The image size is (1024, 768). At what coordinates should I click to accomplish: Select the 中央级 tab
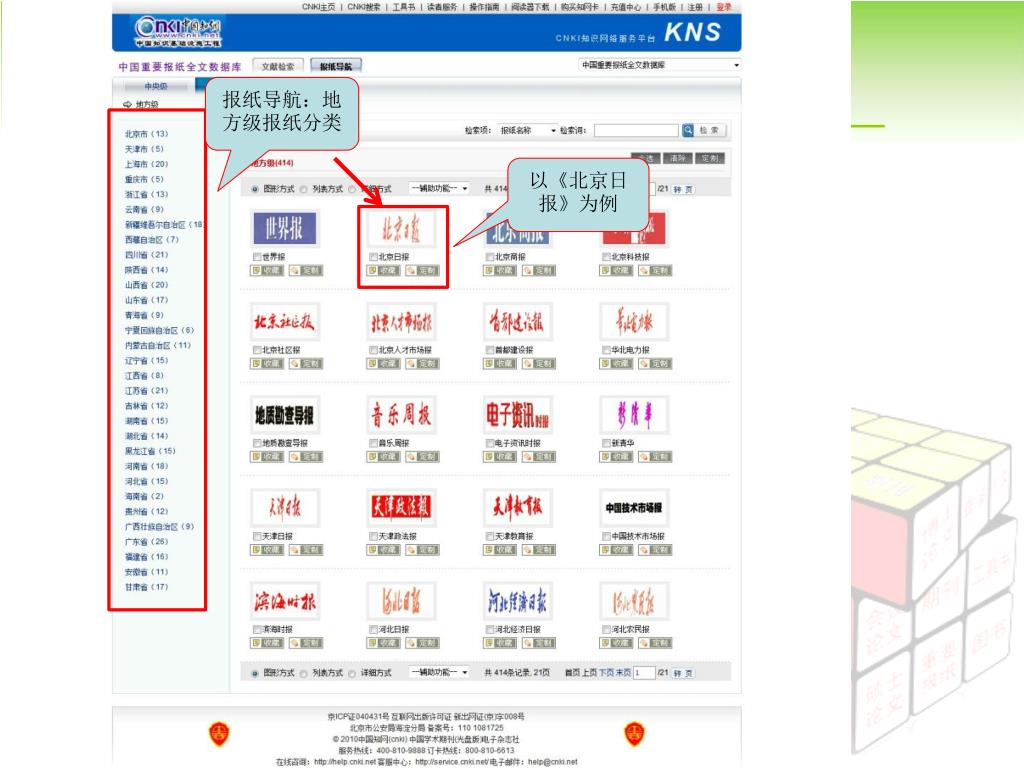pyautogui.click(x=155, y=86)
